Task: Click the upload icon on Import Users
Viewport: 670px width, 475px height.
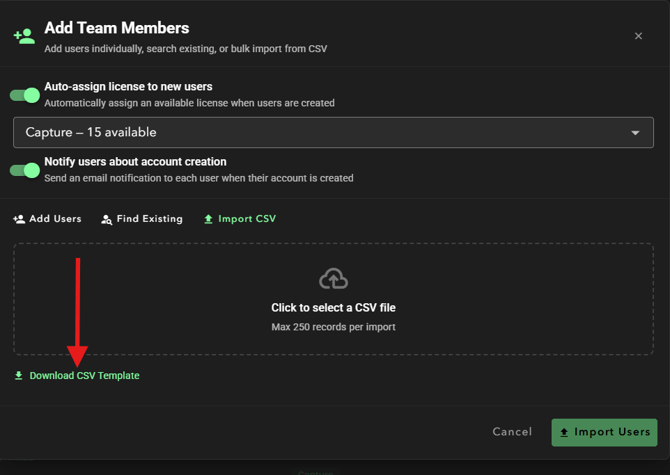Action: tap(564, 433)
